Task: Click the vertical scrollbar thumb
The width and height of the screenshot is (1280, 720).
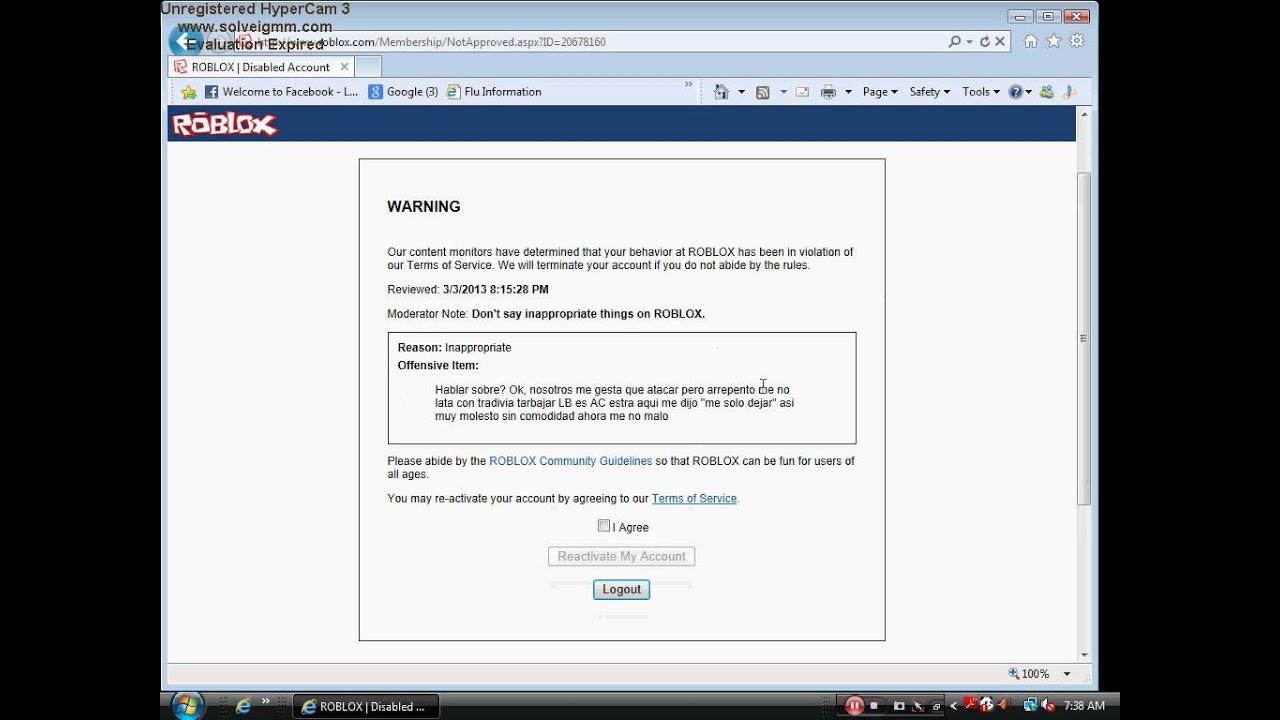Action: click(x=1084, y=338)
